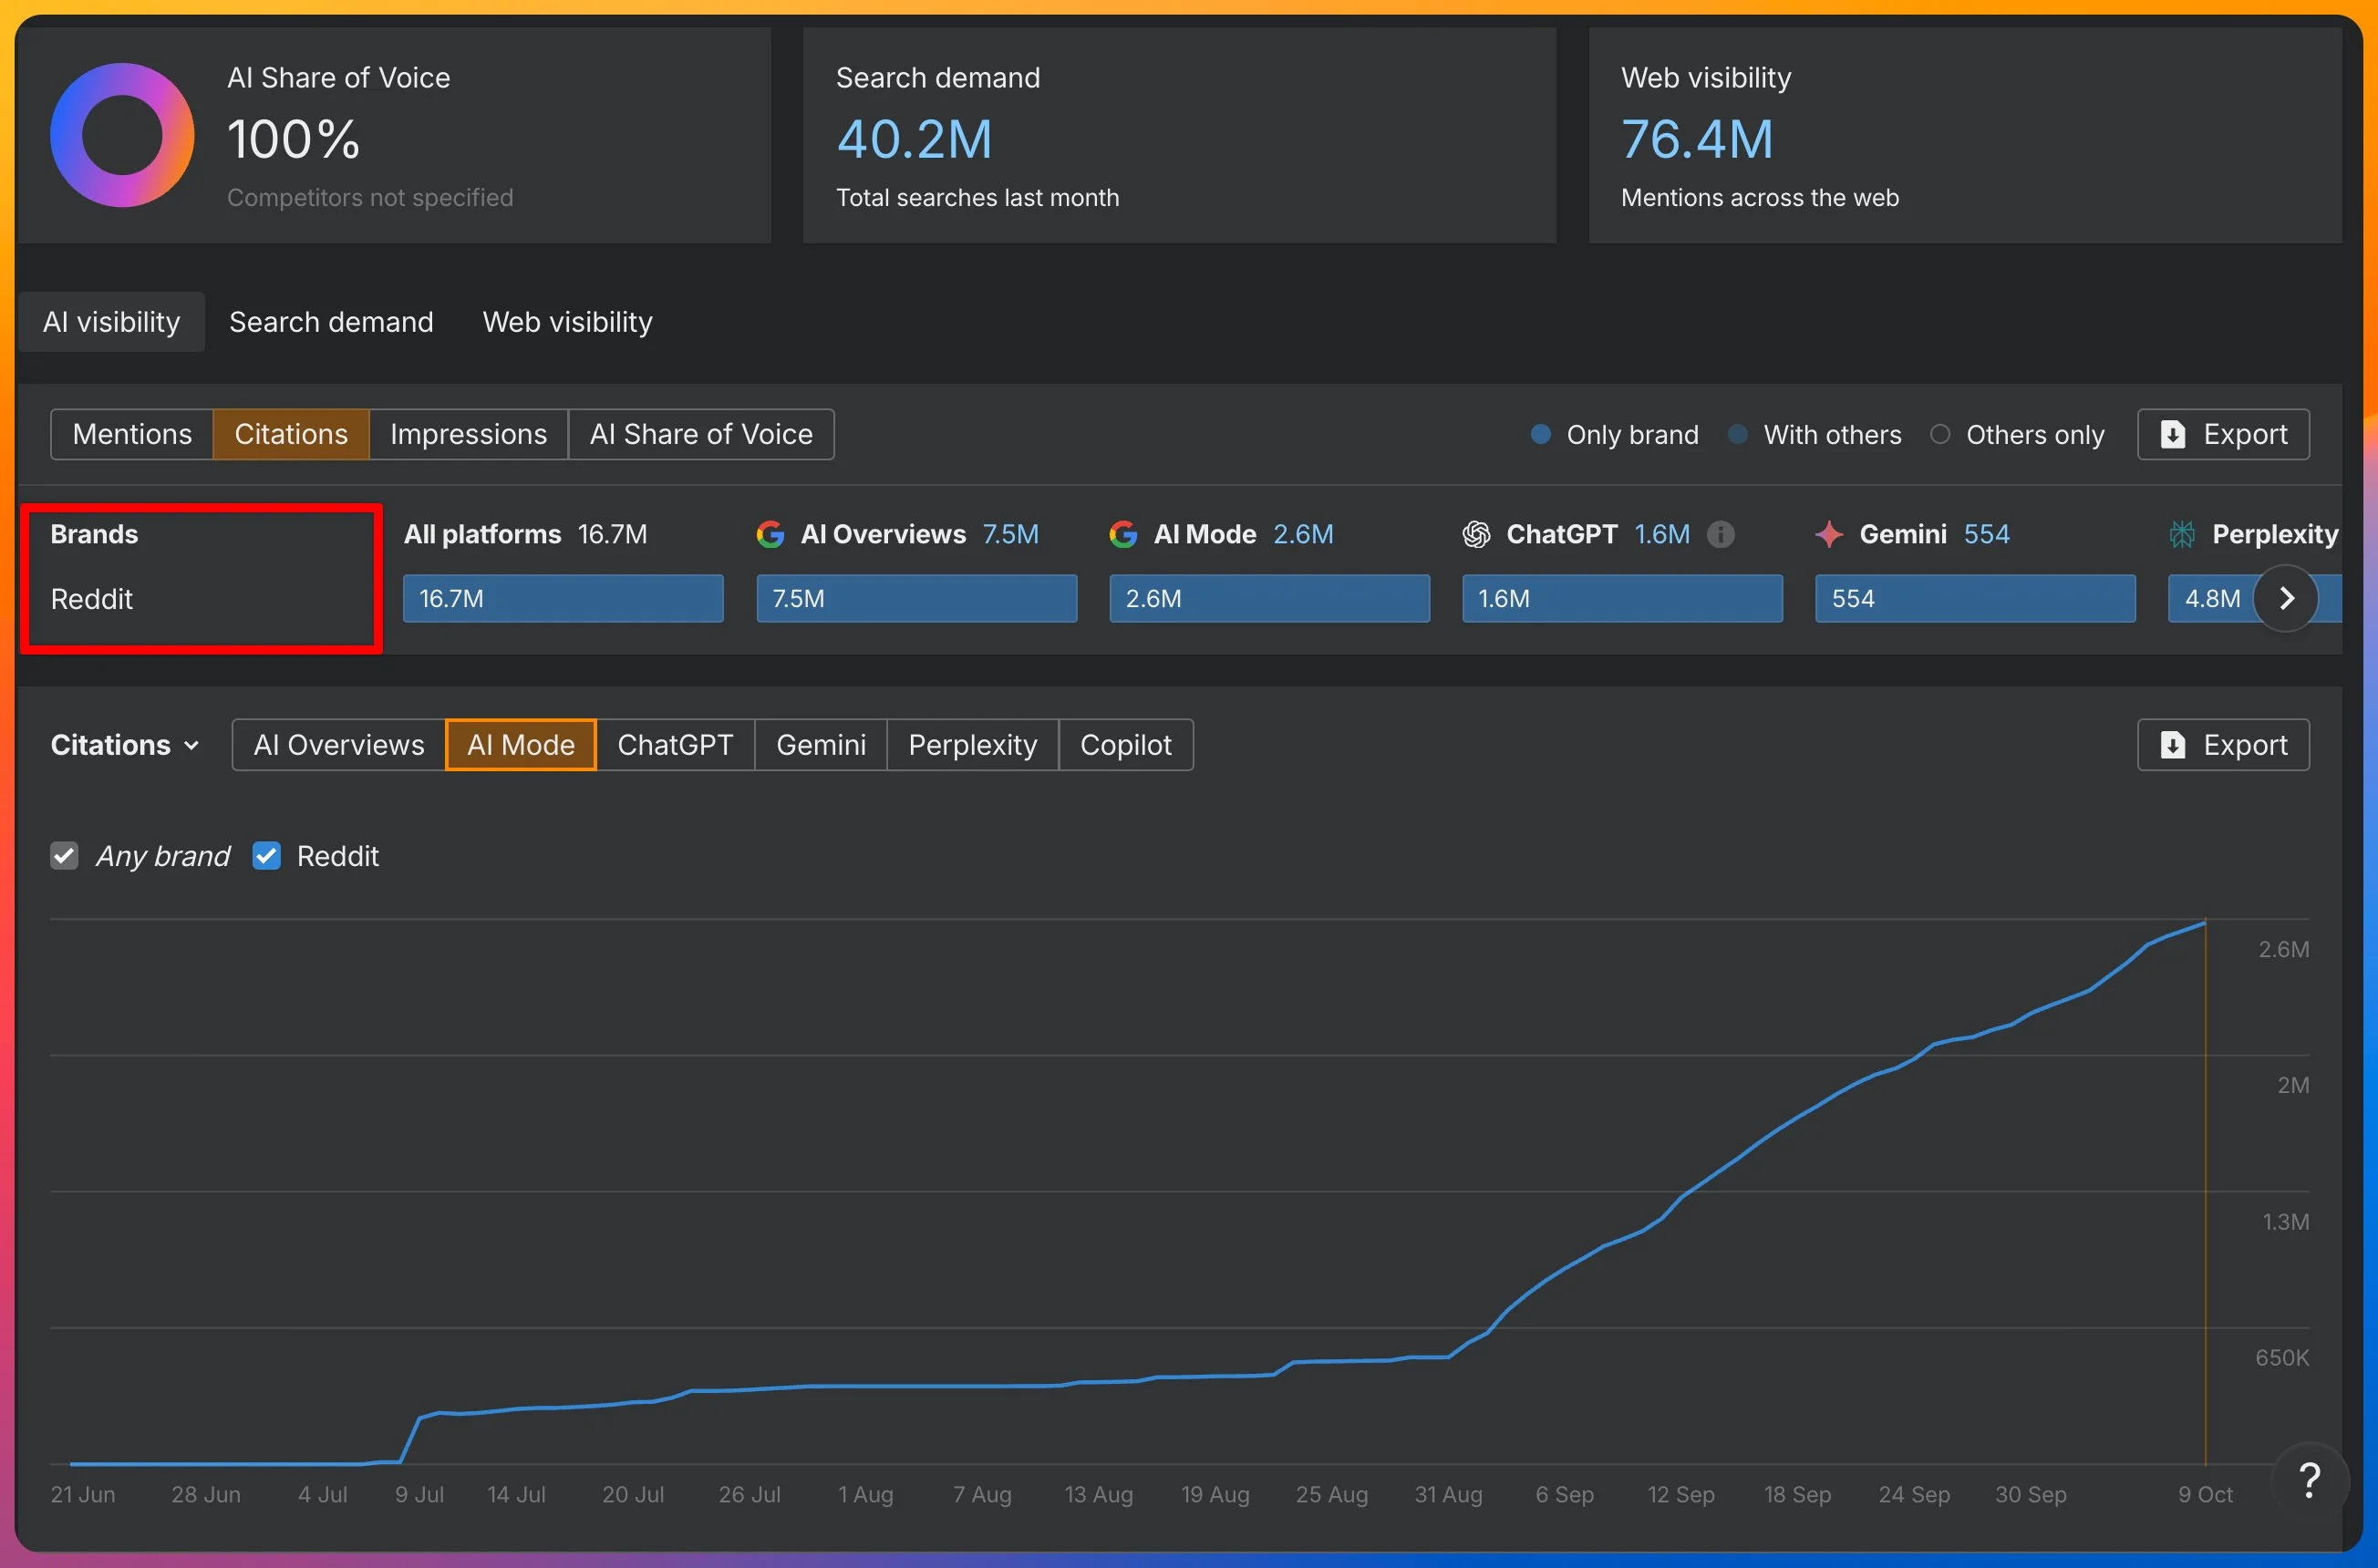
Task: Select the Others only radio option
Action: (1940, 434)
